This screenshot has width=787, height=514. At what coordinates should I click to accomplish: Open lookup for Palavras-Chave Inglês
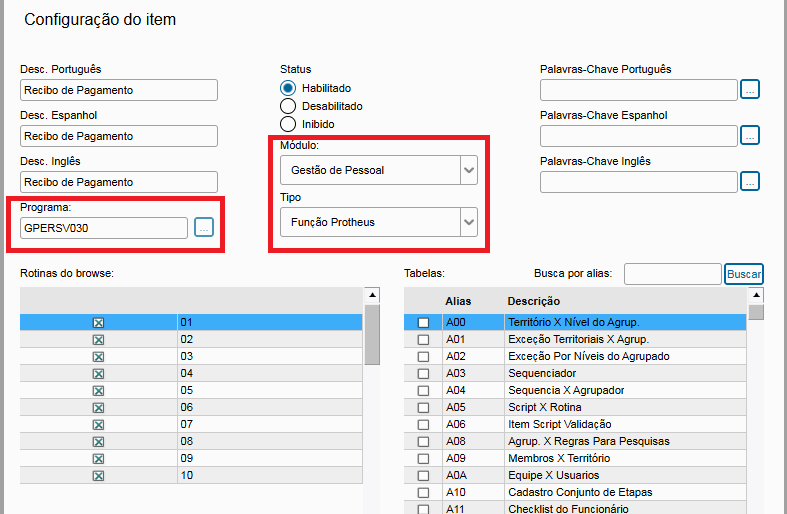click(x=750, y=181)
